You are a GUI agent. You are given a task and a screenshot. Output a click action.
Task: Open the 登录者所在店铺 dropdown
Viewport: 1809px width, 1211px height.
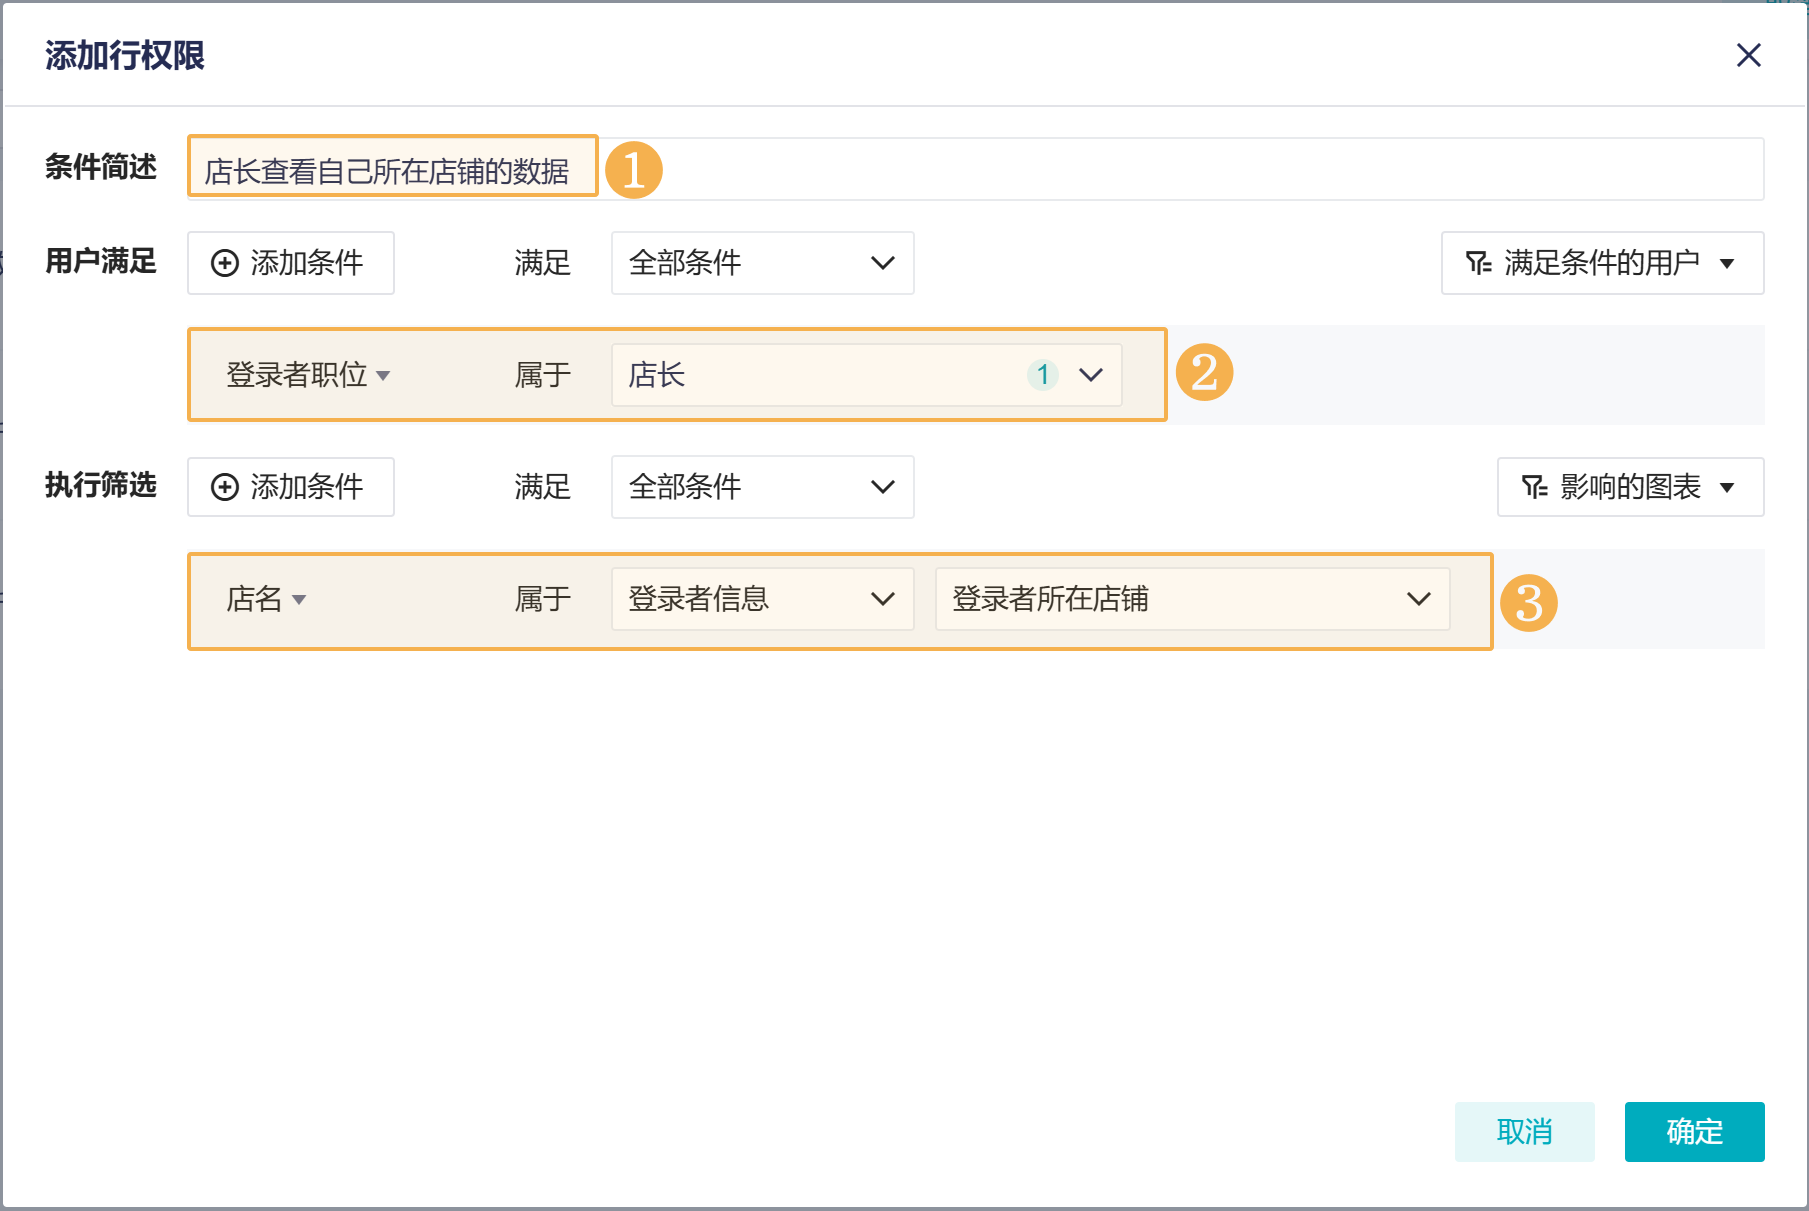click(1192, 599)
